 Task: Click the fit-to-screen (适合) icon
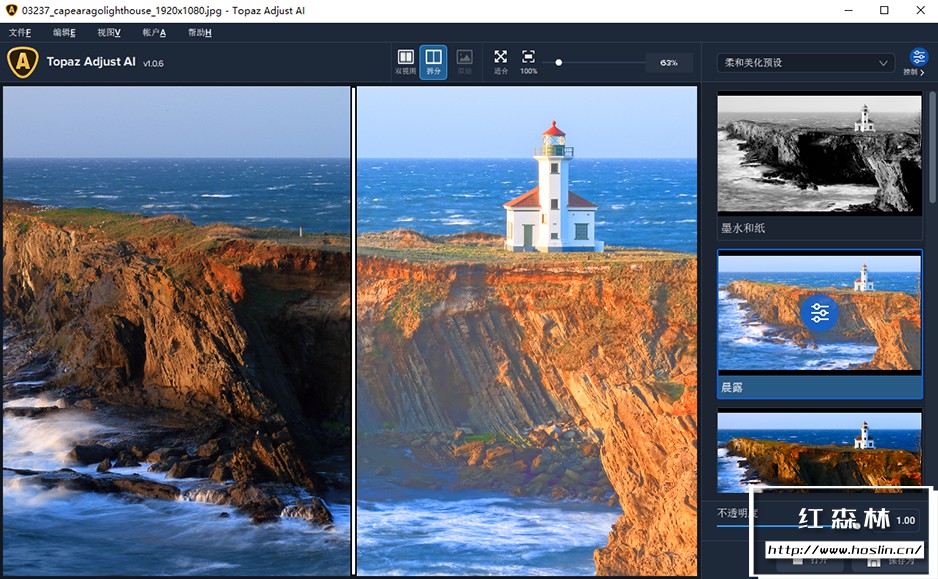pos(500,61)
